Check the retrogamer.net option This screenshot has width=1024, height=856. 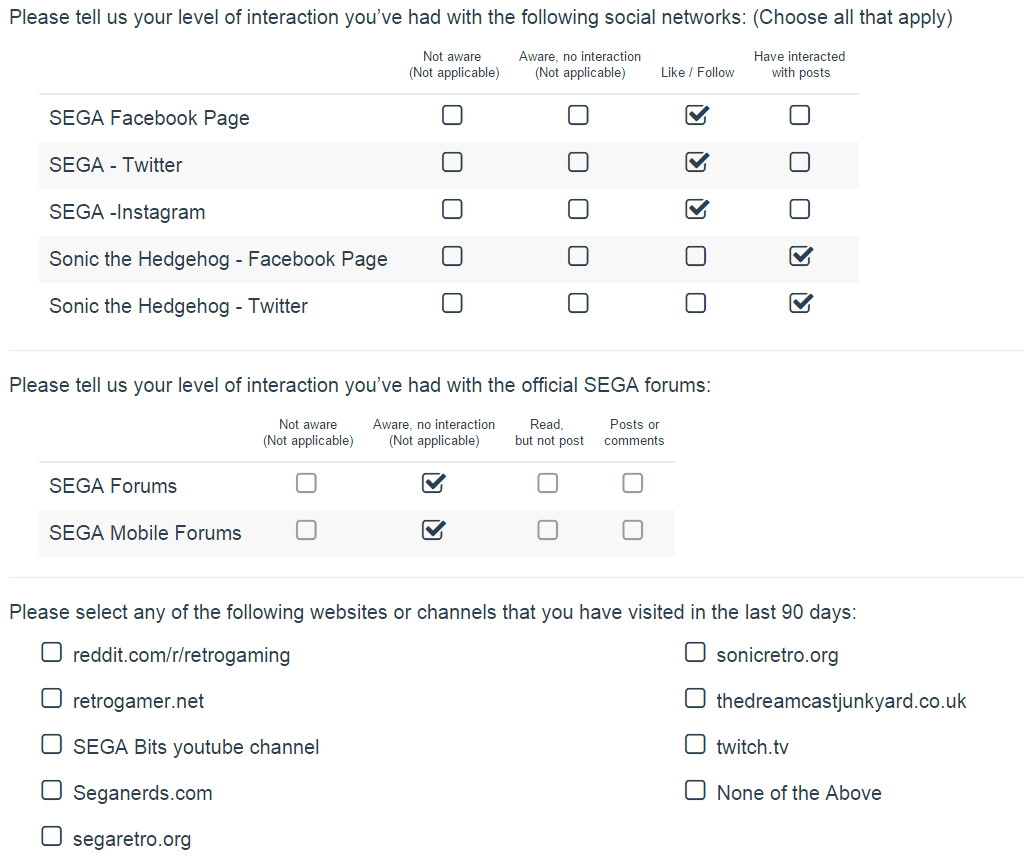(51, 699)
